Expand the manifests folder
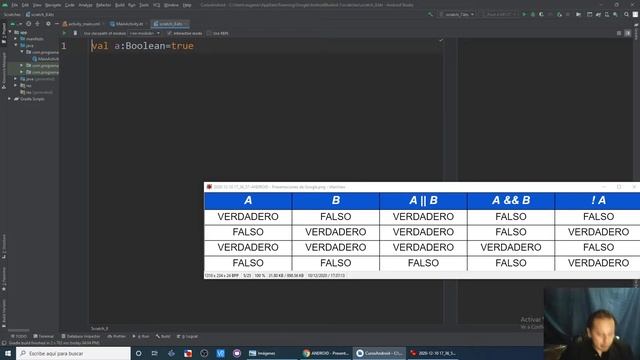640x360 pixels. pos(16,39)
